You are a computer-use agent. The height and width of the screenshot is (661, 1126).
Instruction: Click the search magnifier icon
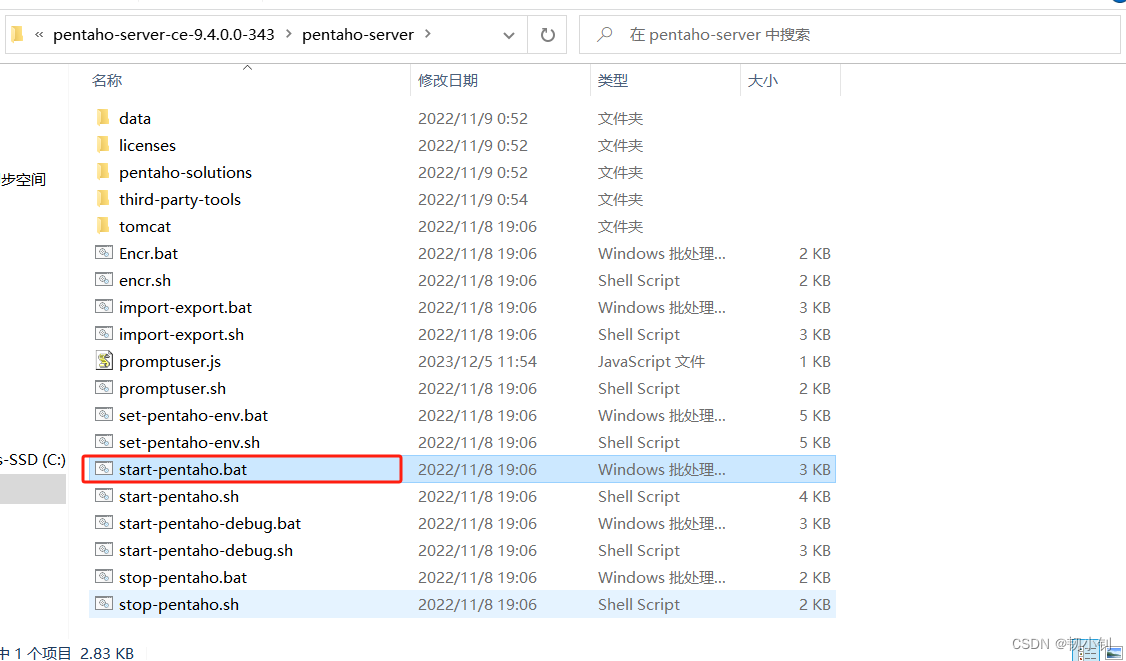(605, 34)
